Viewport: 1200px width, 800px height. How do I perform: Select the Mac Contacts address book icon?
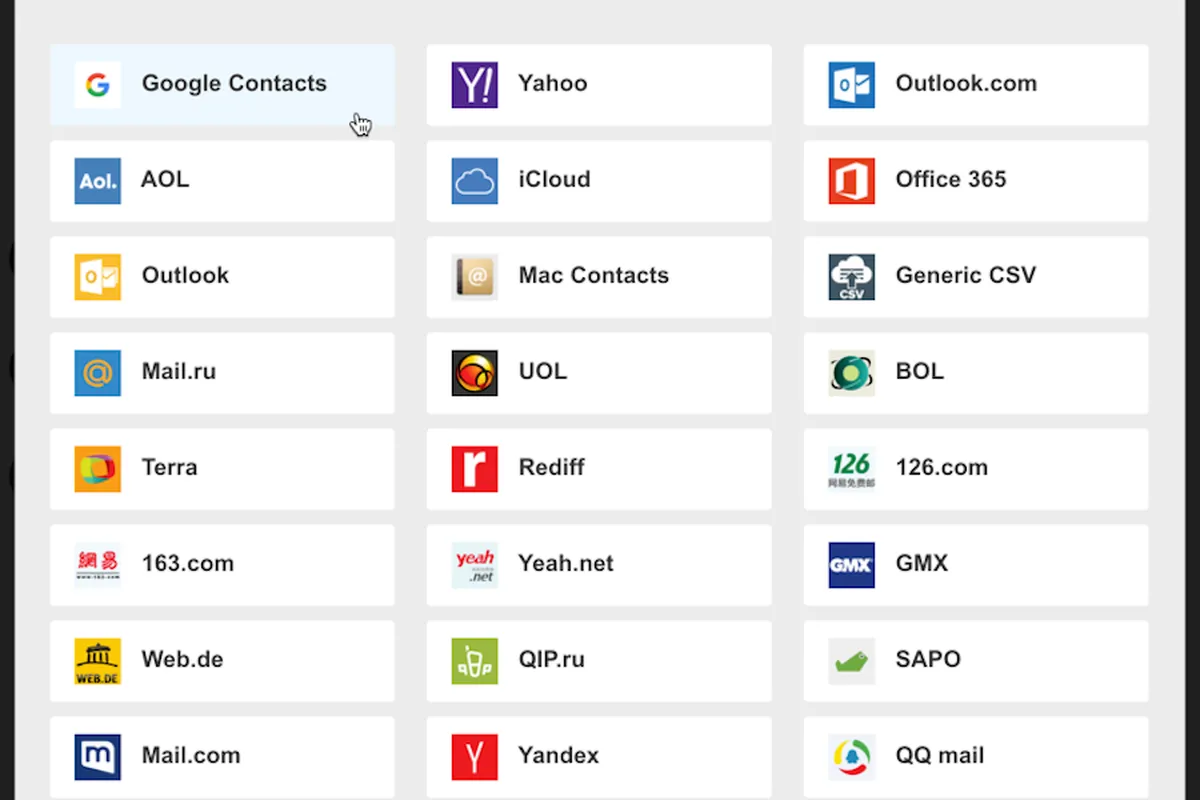pyautogui.click(x=474, y=277)
